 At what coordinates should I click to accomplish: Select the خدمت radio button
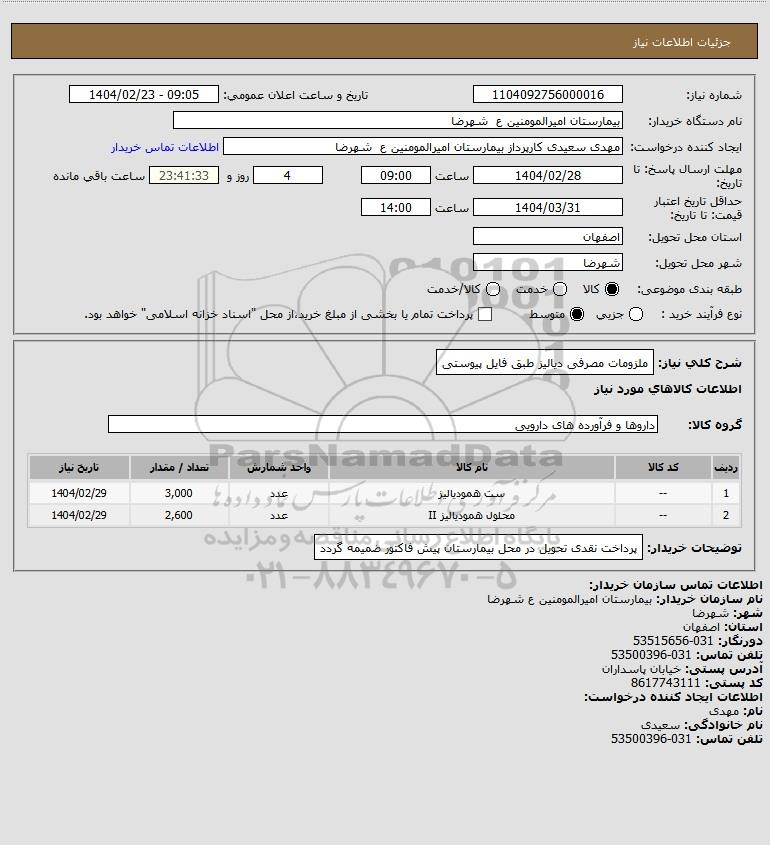coord(560,289)
